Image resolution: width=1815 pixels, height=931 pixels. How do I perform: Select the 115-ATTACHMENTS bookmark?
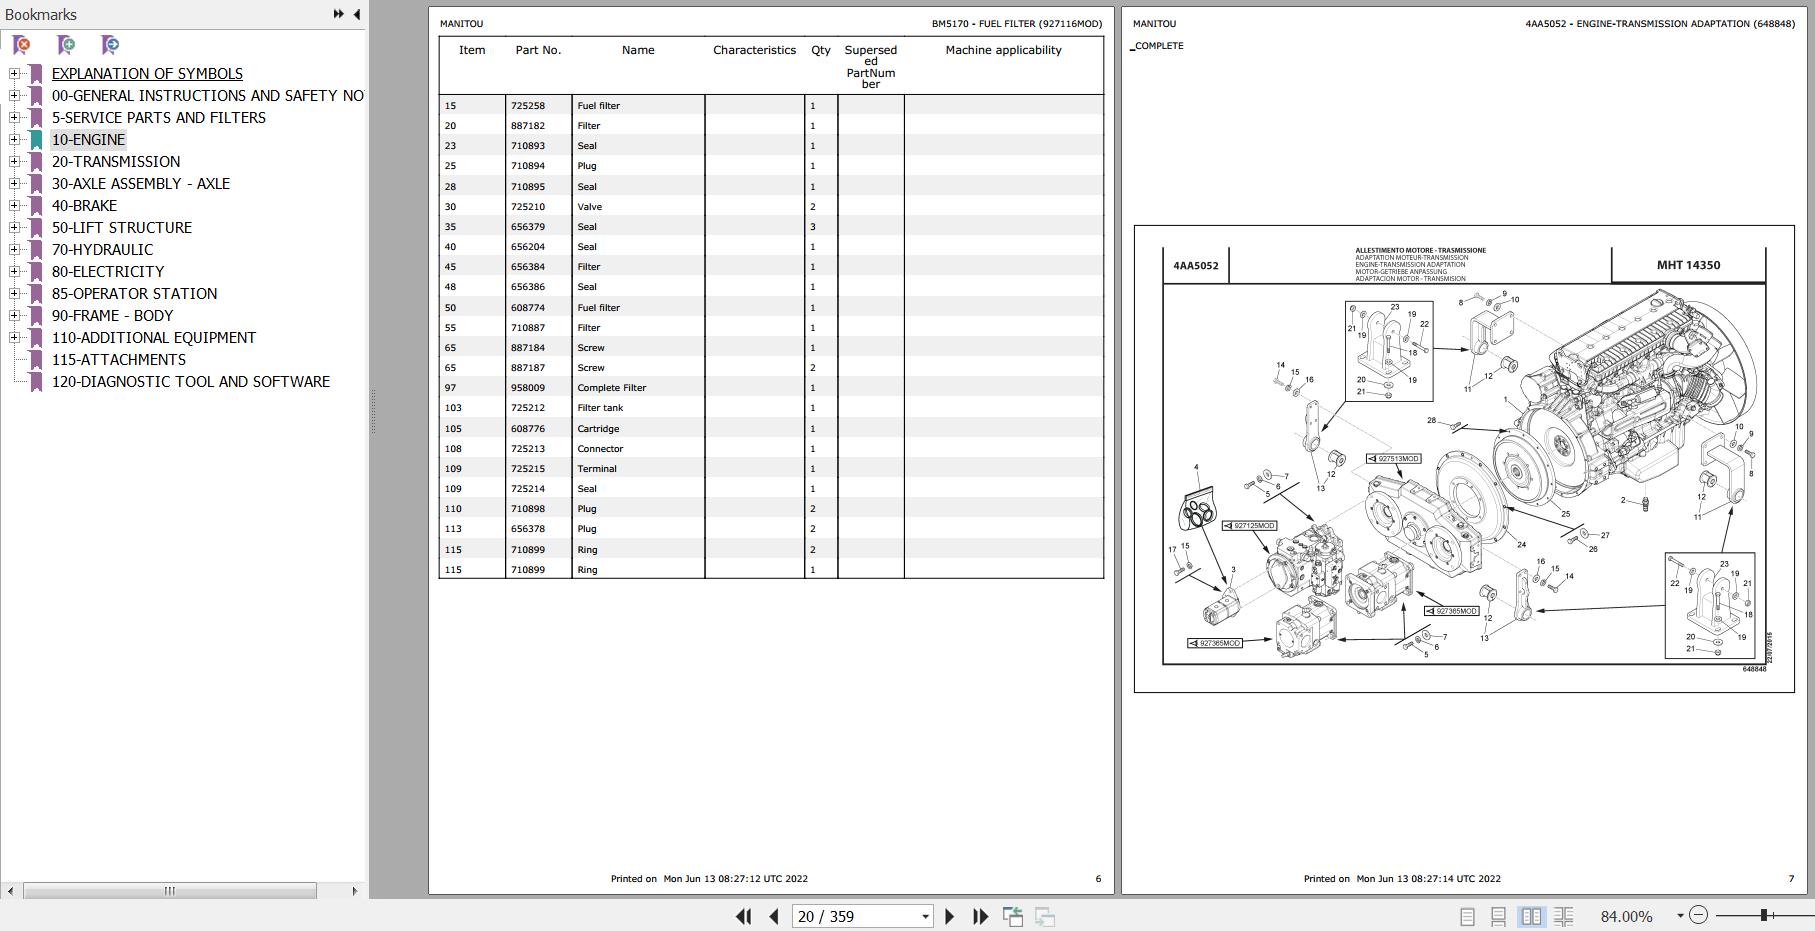click(x=119, y=360)
